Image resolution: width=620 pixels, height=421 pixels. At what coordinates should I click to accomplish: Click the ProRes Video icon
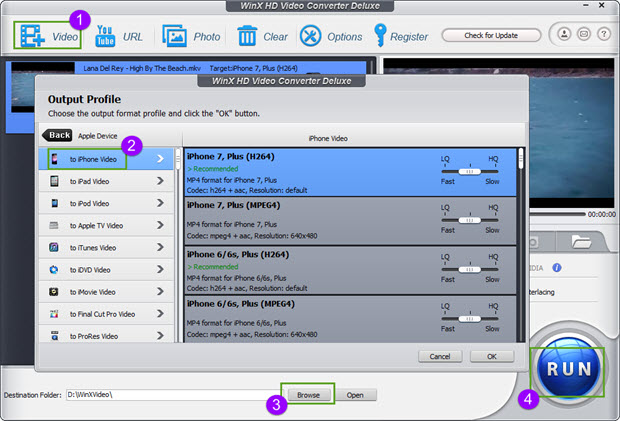55,336
